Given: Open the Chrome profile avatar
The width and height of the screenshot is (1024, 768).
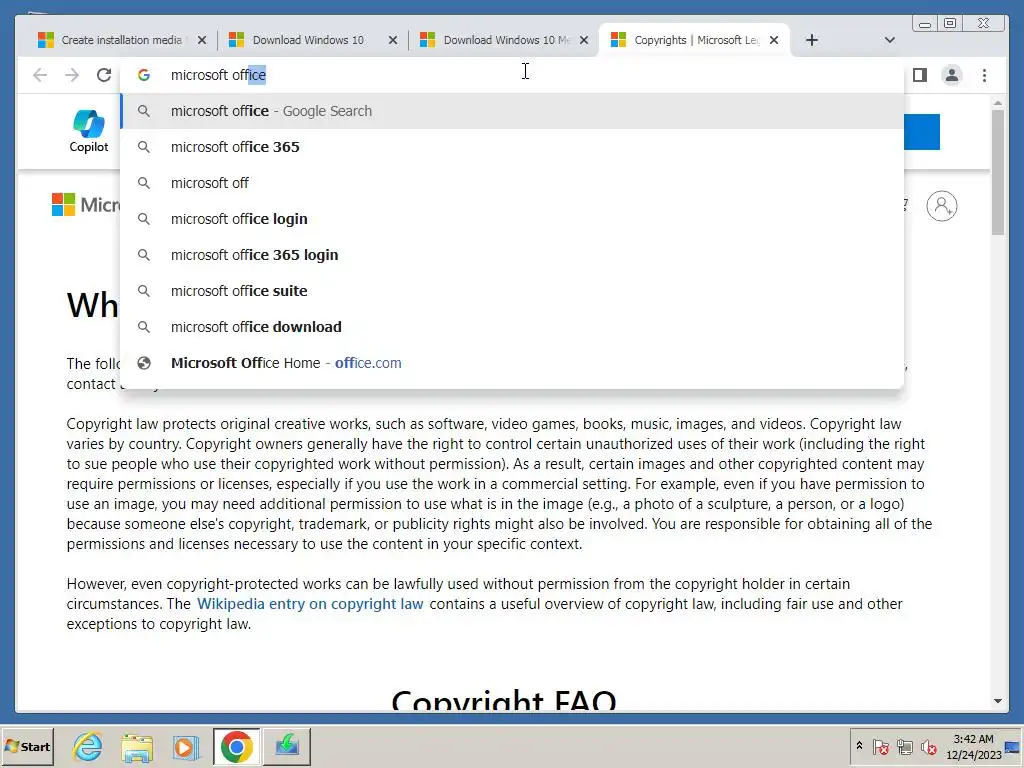Looking at the screenshot, I should (x=952, y=75).
